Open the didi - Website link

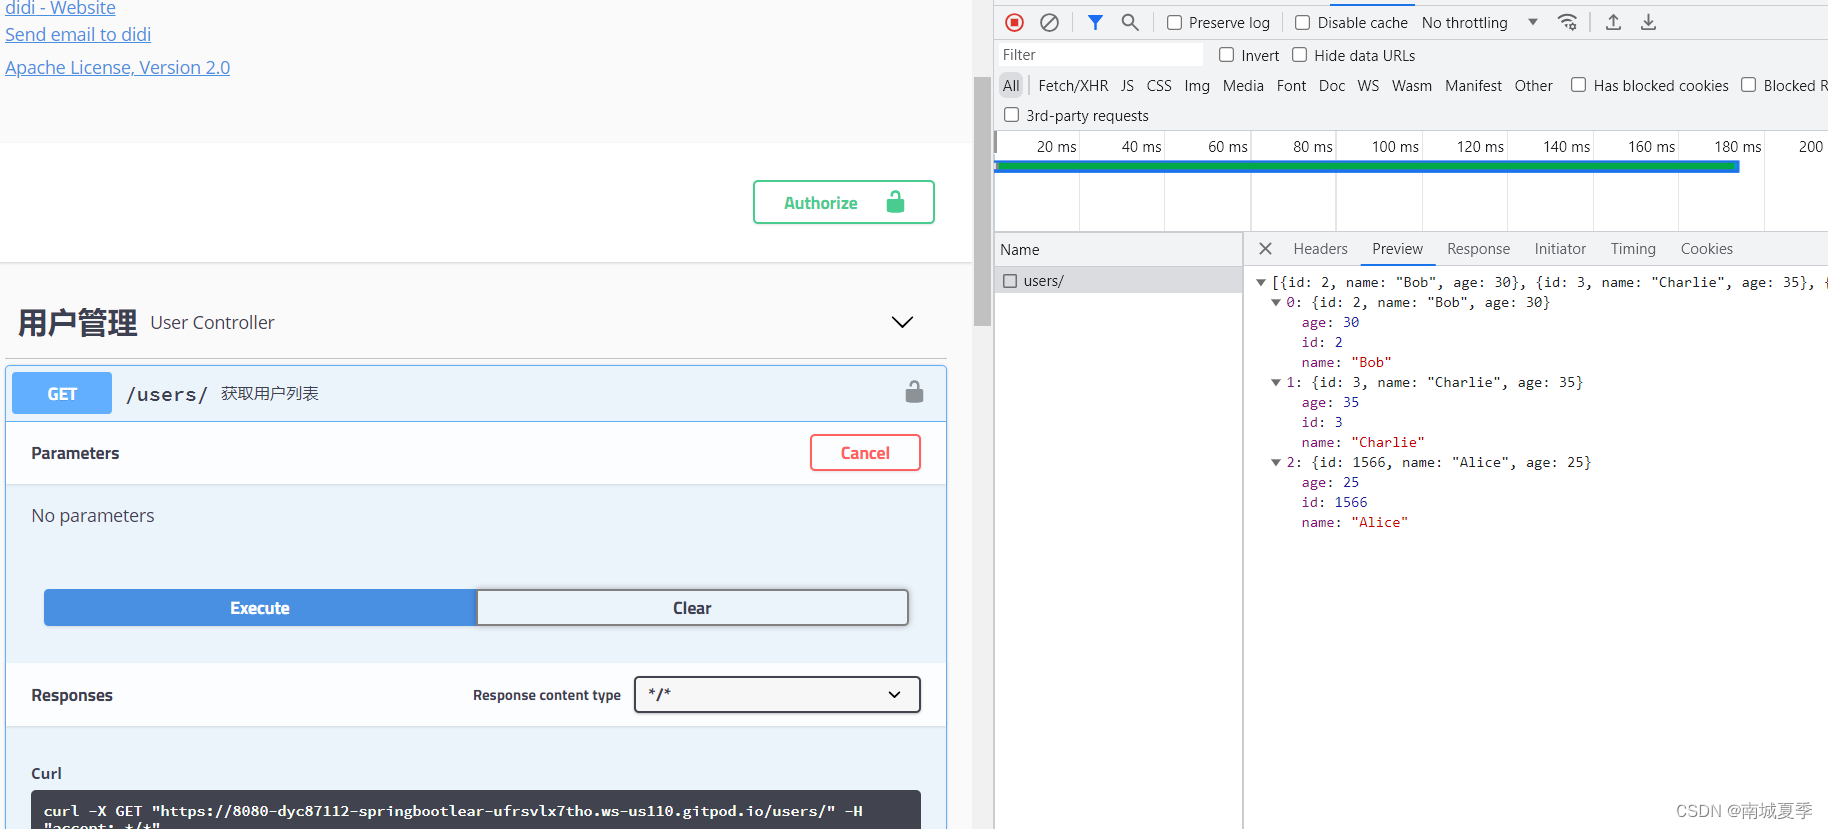pos(60,8)
